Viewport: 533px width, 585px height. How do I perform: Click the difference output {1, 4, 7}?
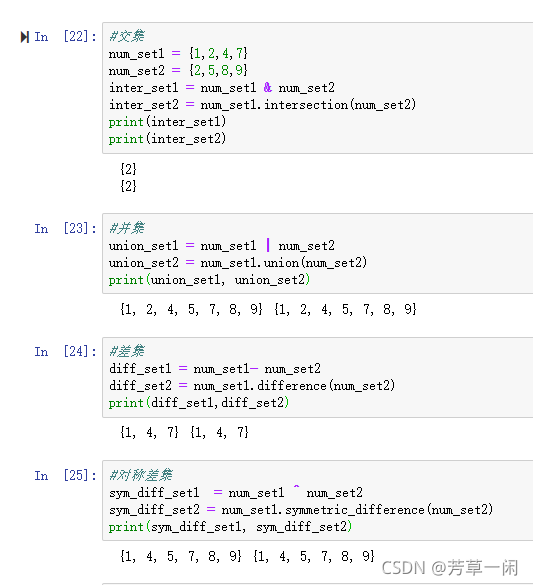click(x=184, y=432)
